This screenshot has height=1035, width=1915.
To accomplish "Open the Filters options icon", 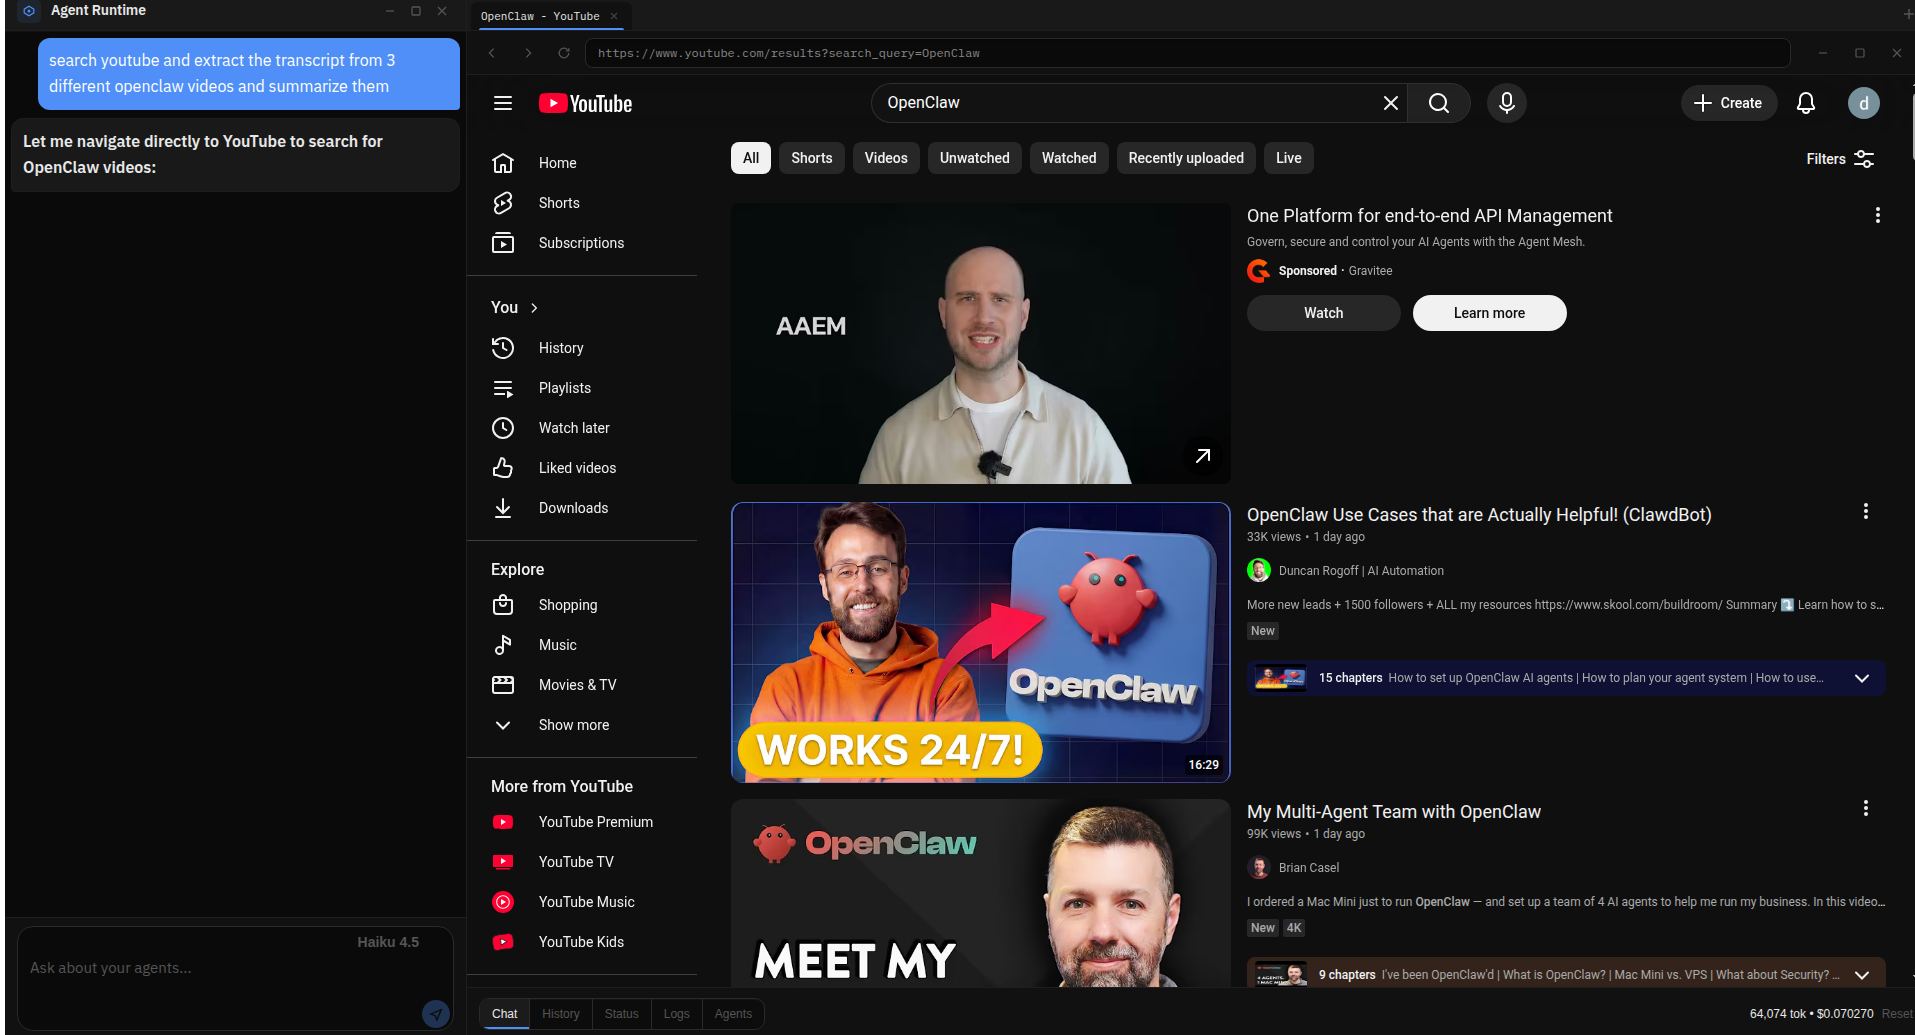I will tap(1863, 159).
